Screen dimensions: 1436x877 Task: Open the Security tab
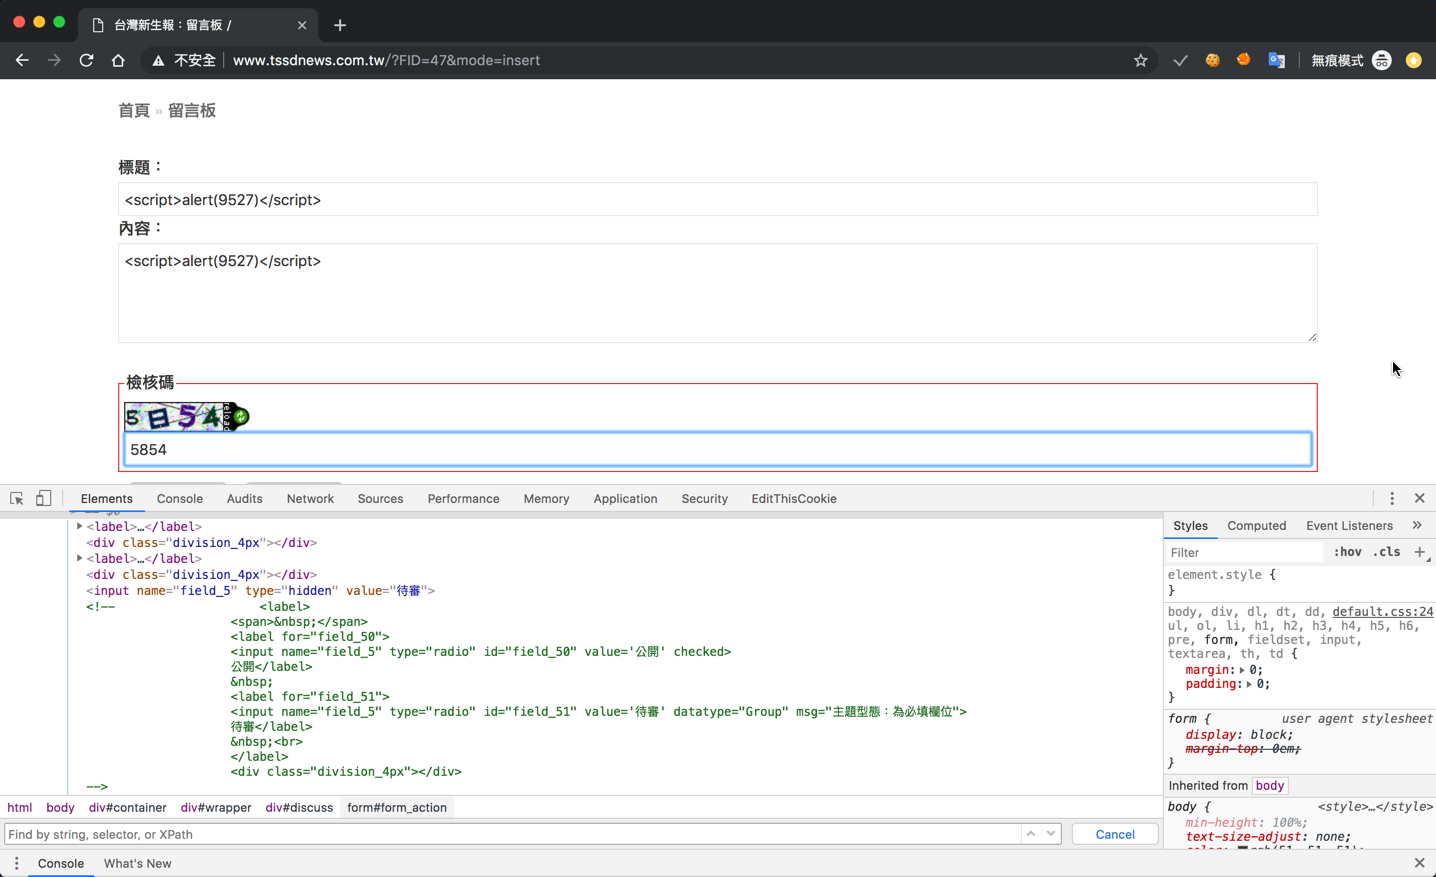coord(704,499)
